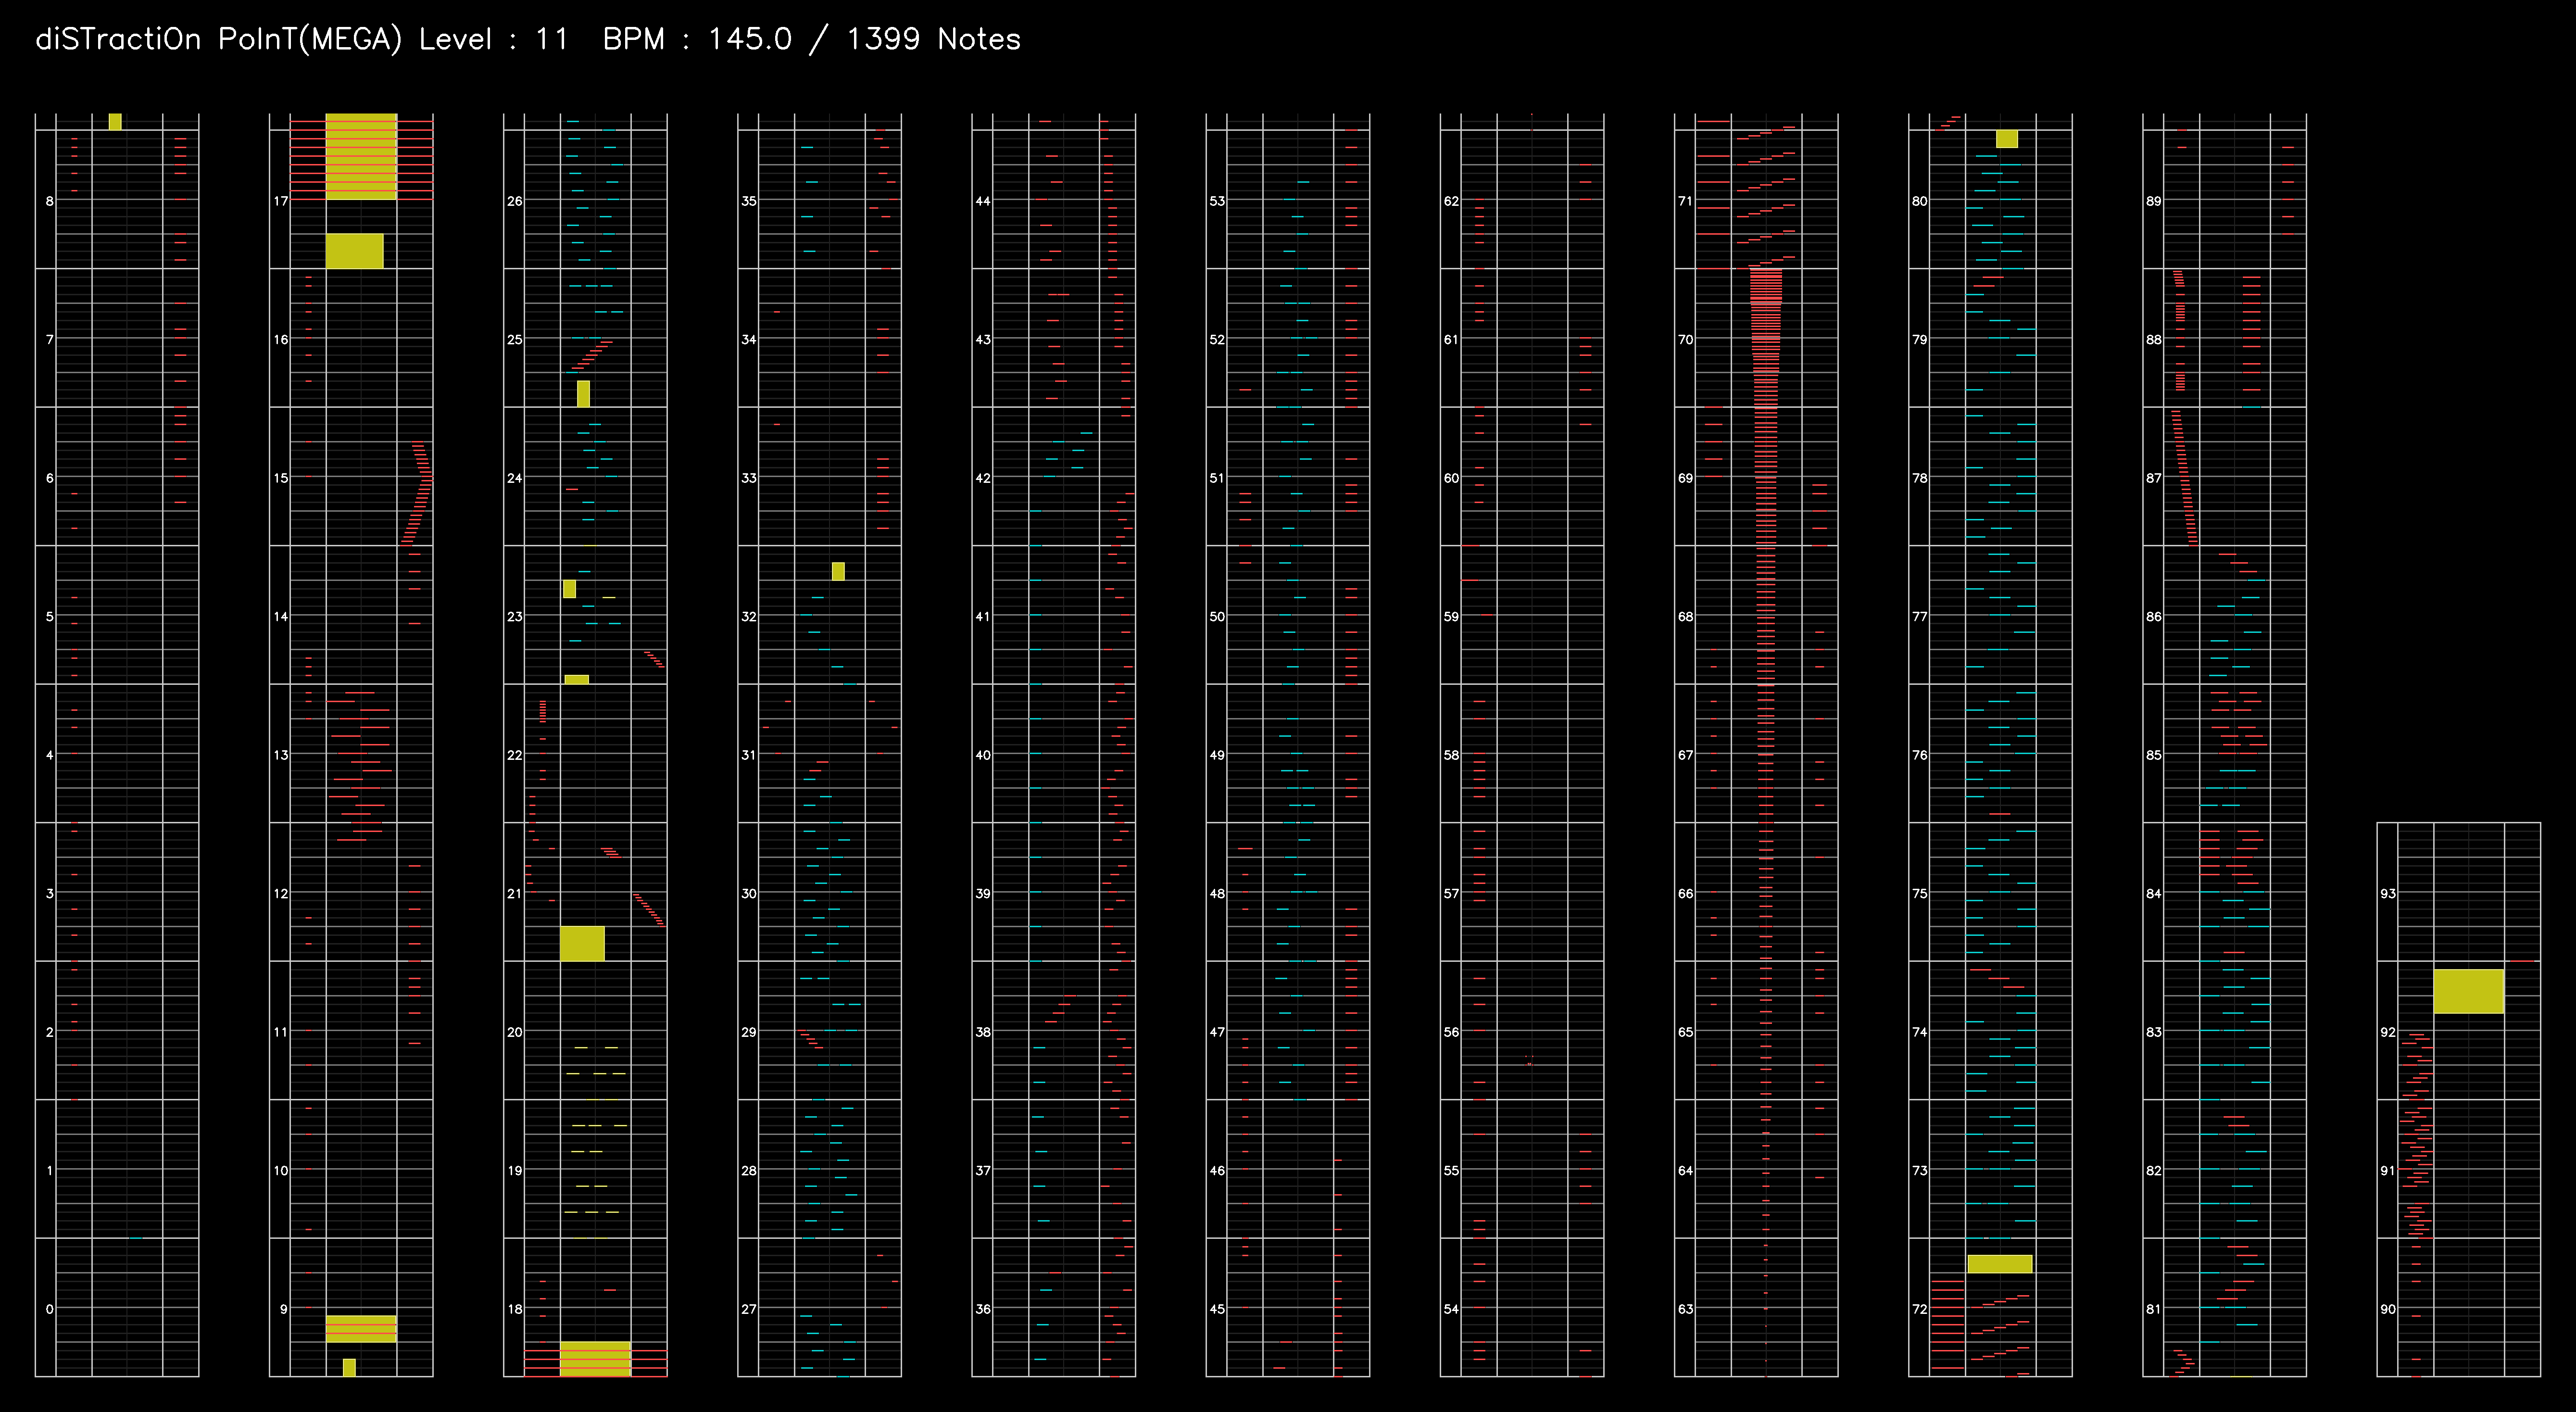Select the narrow yellow block above measure 24

[x=583, y=393]
